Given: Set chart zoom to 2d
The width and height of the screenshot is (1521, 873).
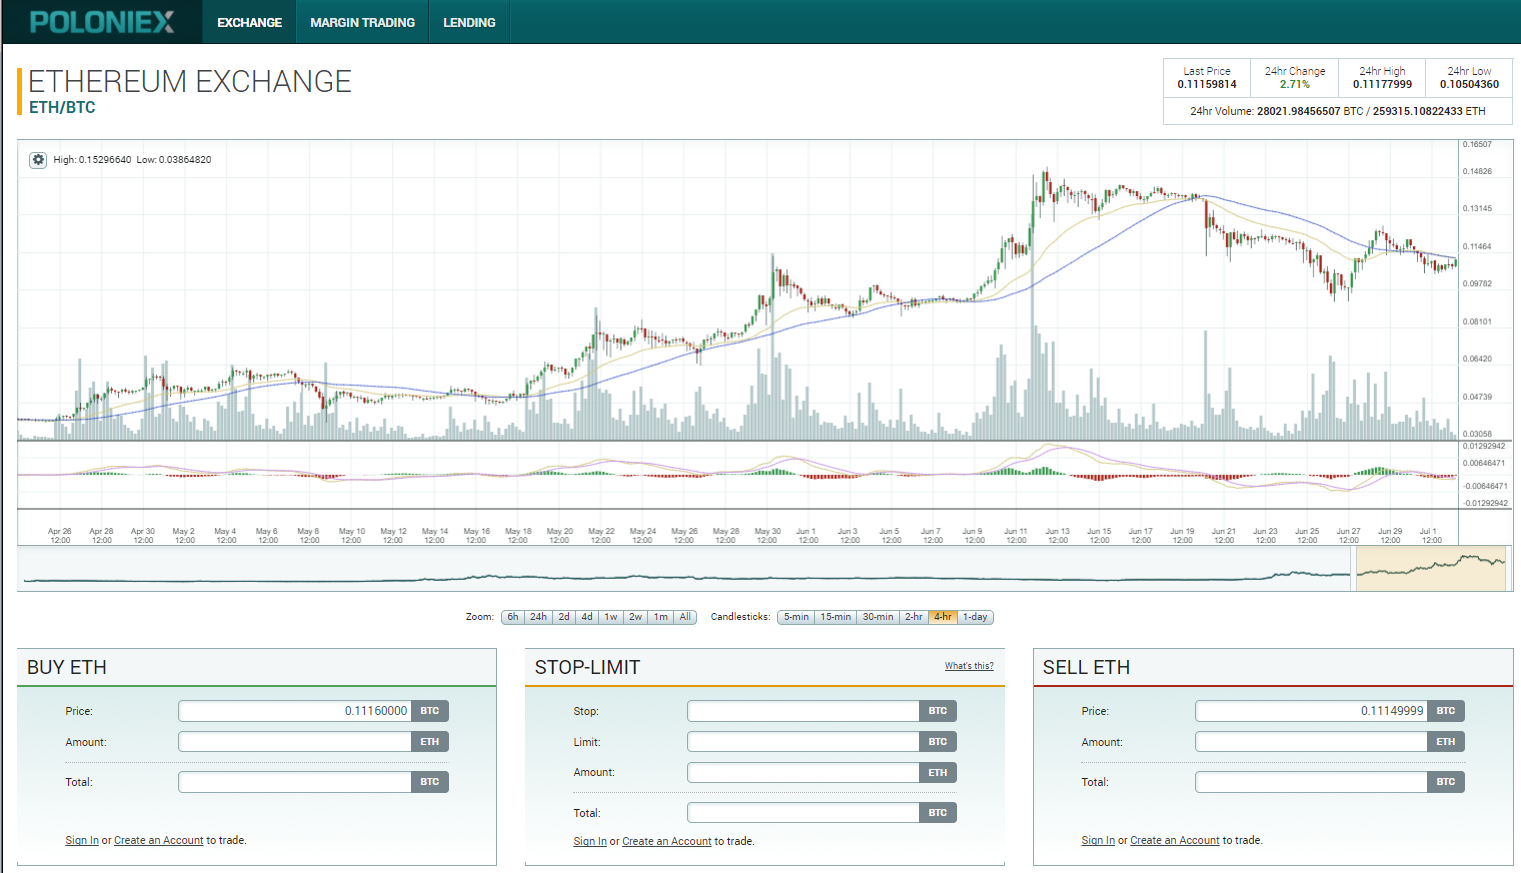Looking at the screenshot, I should coord(564,617).
